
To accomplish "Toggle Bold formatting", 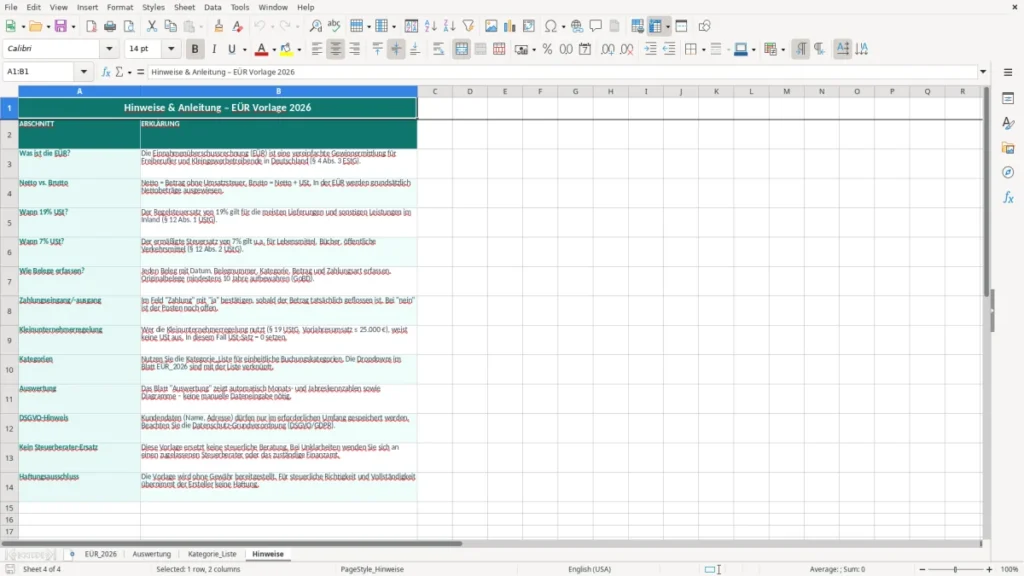I will point(195,49).
